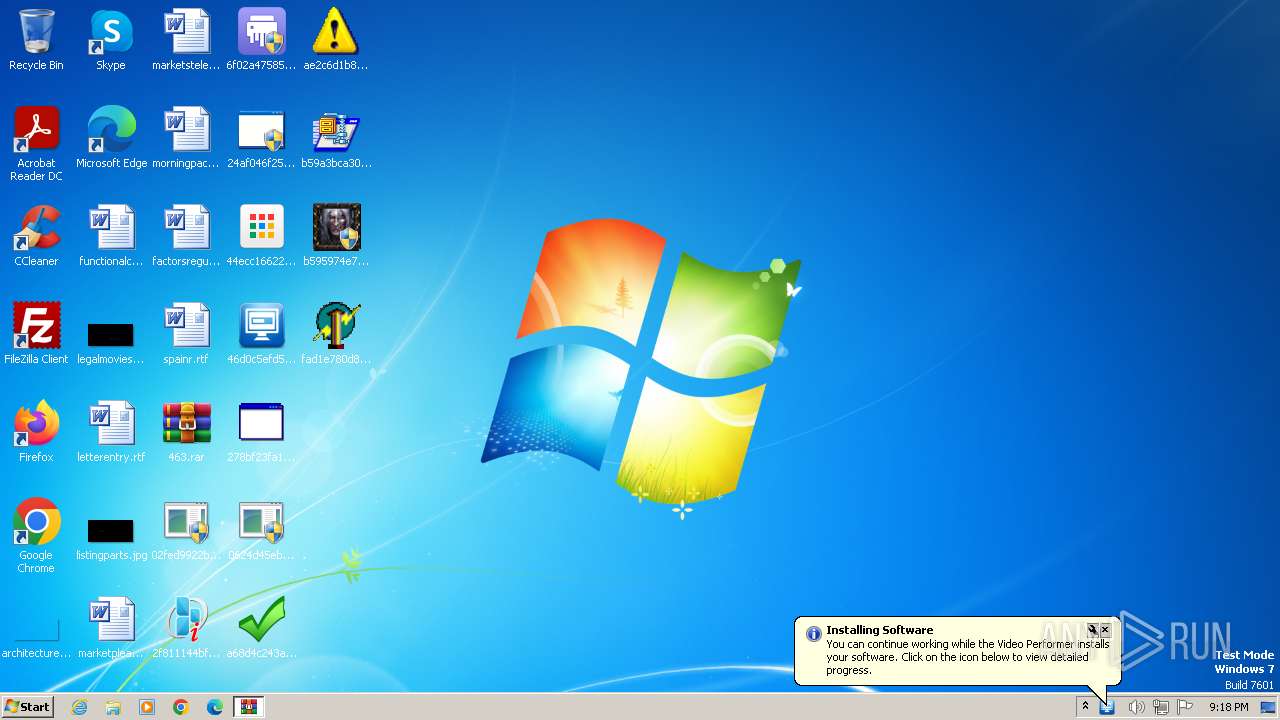Launch Edge from the taskbar
Image resolution: width=1280 pixels, height=720 pixels.
click(x=215, y=707)
